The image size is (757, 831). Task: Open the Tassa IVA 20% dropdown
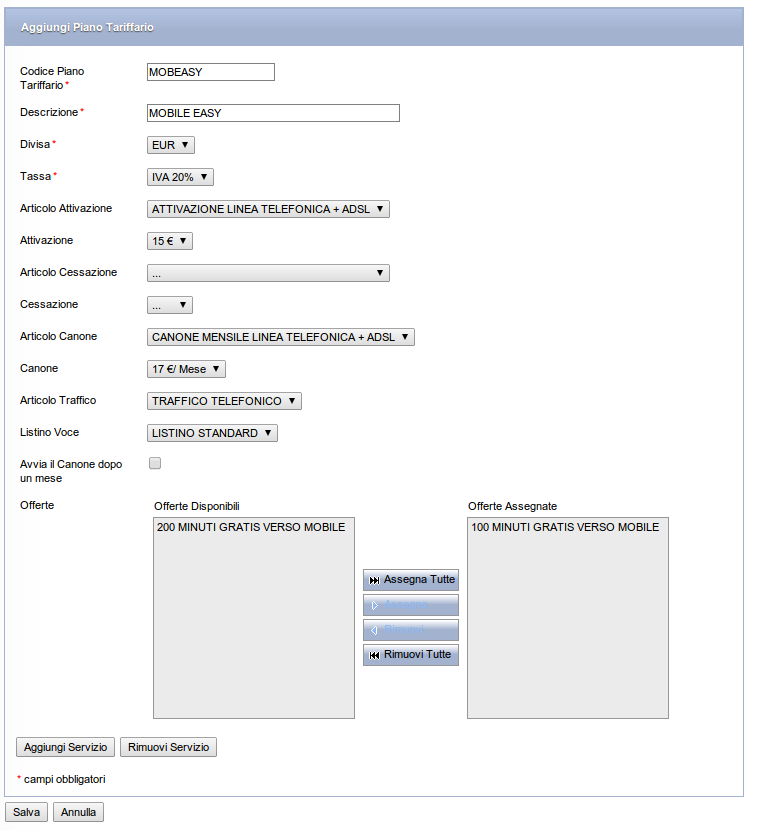(x=180, y=177)
